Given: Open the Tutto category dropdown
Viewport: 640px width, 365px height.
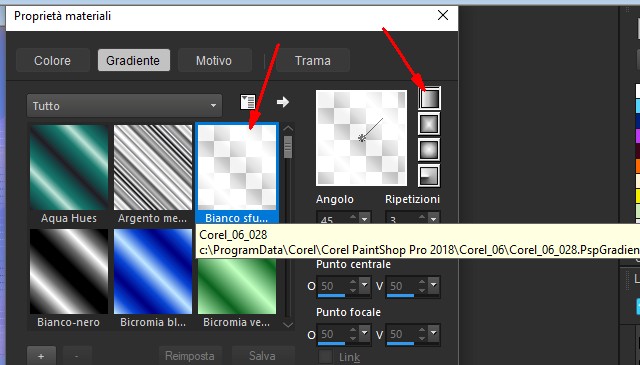Looking at the screenshot, I should [124, 106].
